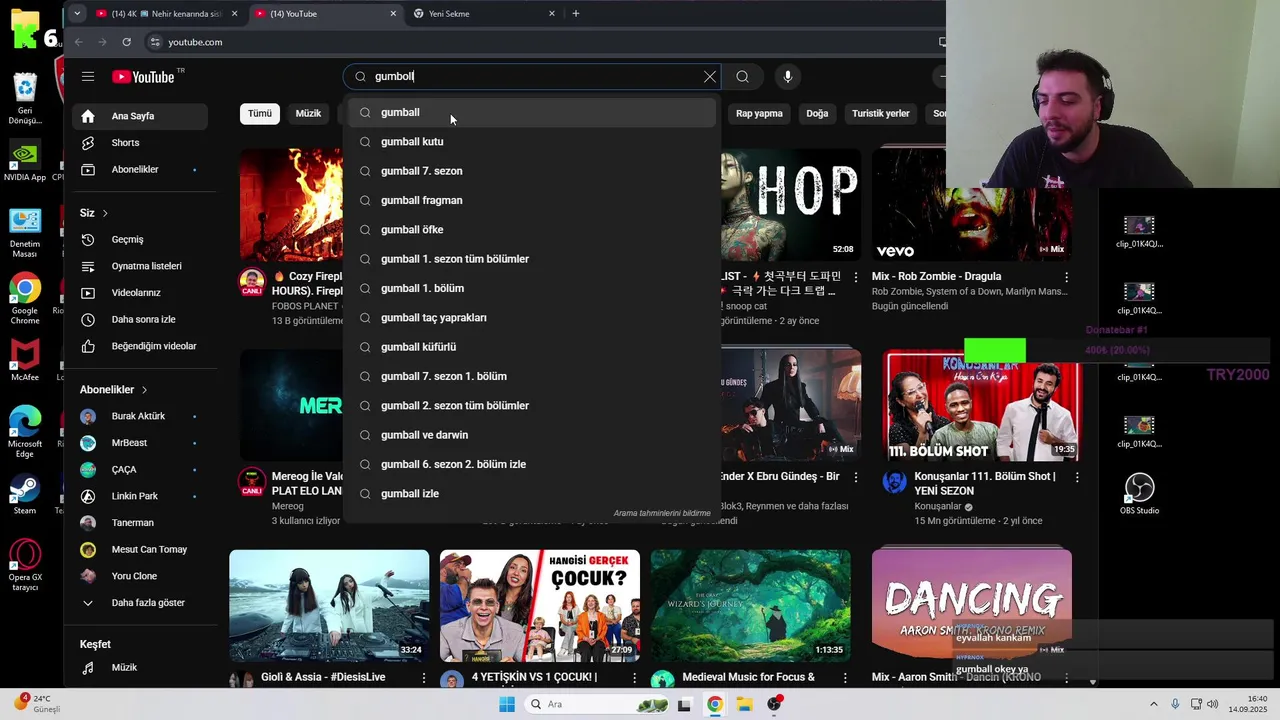Open Medieval Music Wizard's Journey thumbnail

pyautogui.click(x=751, y=606)
